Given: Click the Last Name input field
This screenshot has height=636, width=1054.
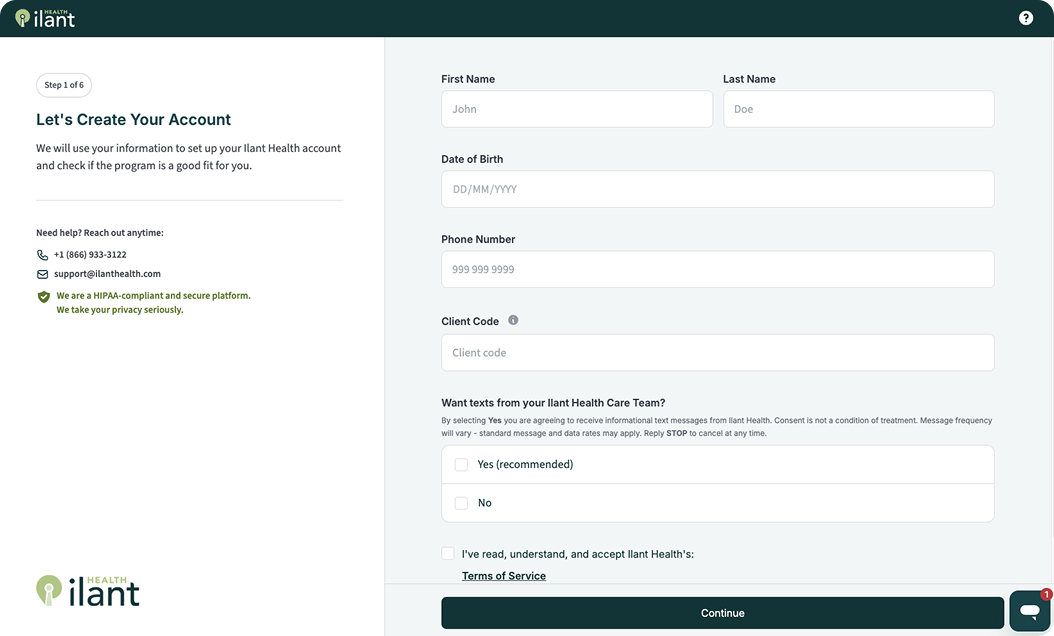Looking at the screenshot, I should [858, 108].
